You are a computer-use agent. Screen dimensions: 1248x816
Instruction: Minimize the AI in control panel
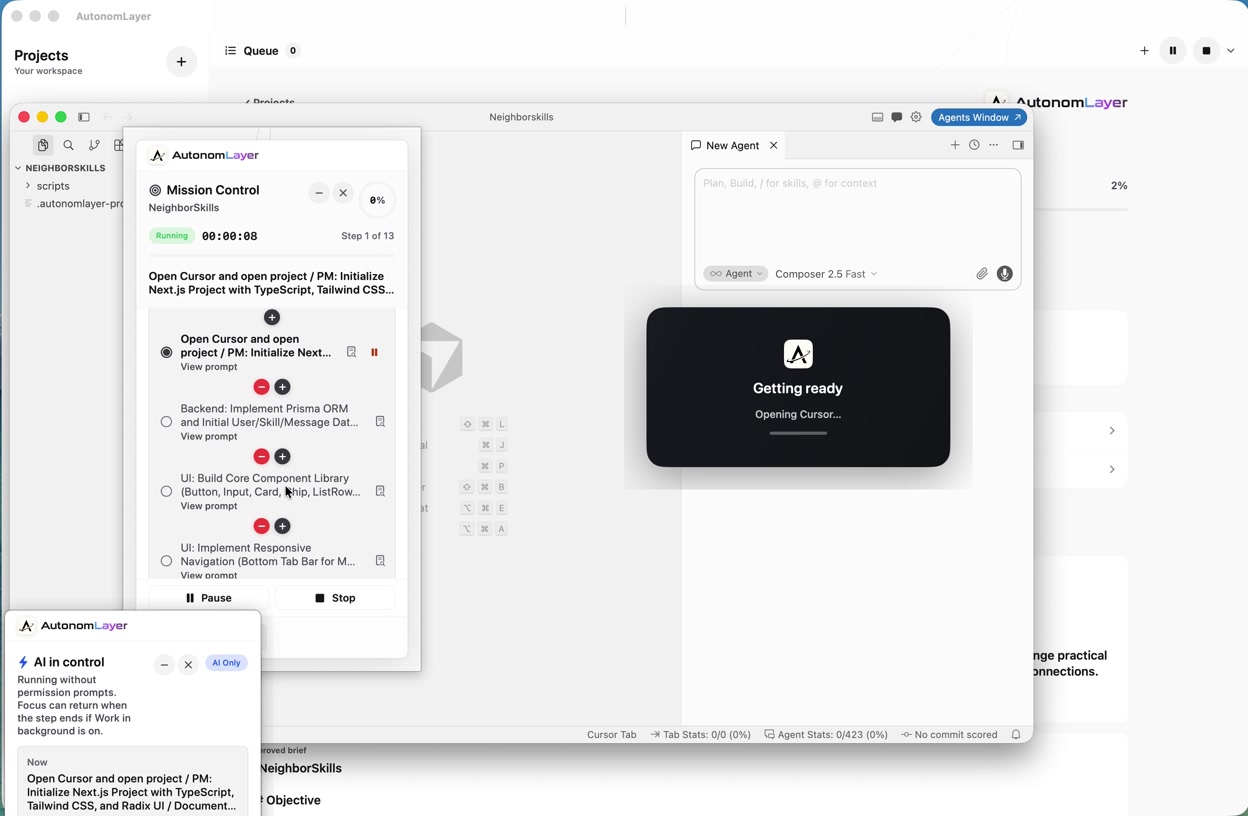(164, 665)
